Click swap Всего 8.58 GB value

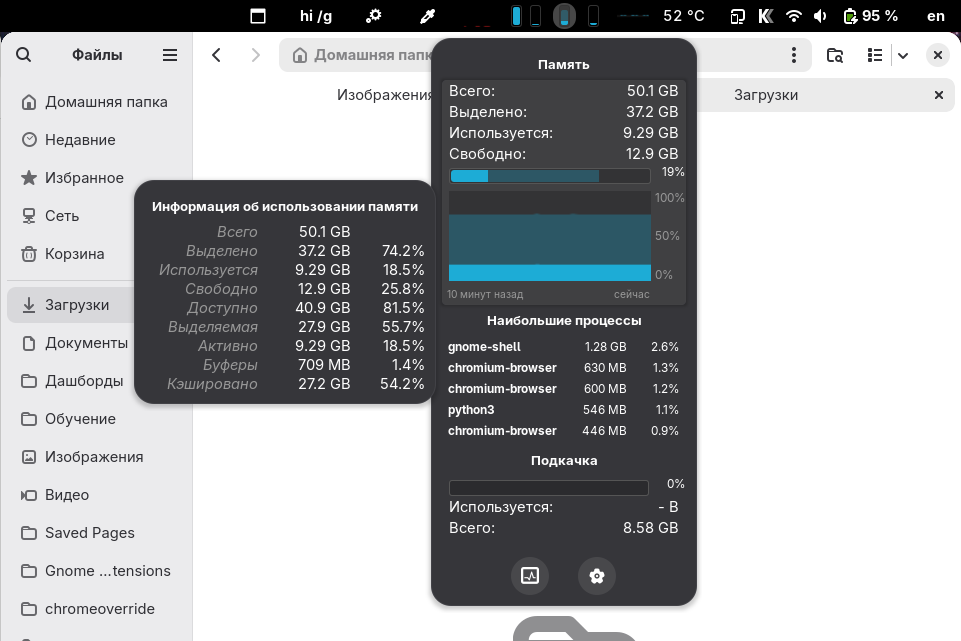click(650, 528)
